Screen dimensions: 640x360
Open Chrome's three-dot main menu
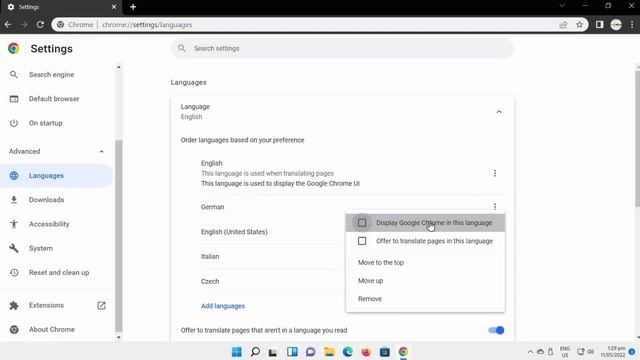632,24
